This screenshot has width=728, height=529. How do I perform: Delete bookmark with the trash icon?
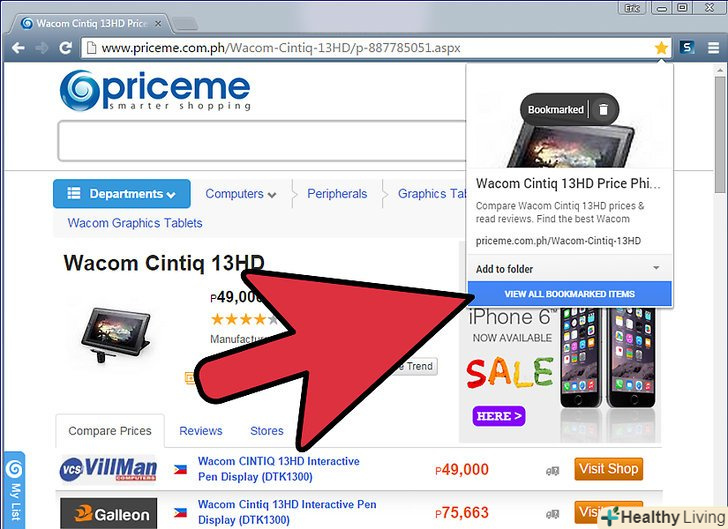point(603,110)
